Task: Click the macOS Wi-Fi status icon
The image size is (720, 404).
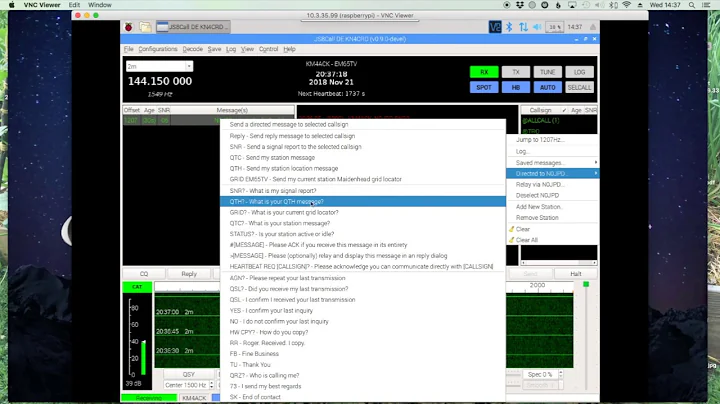Action: click(x=626, y=5)
